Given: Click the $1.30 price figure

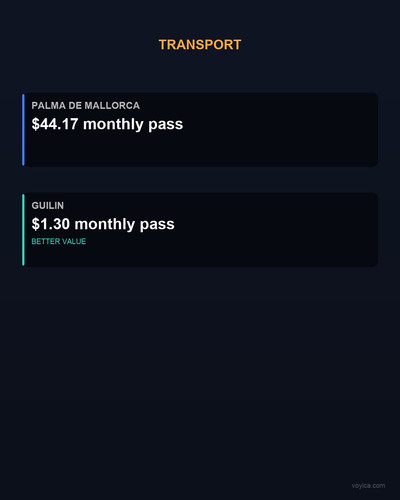Looking at the screenshot, I should tap(51, 224).
